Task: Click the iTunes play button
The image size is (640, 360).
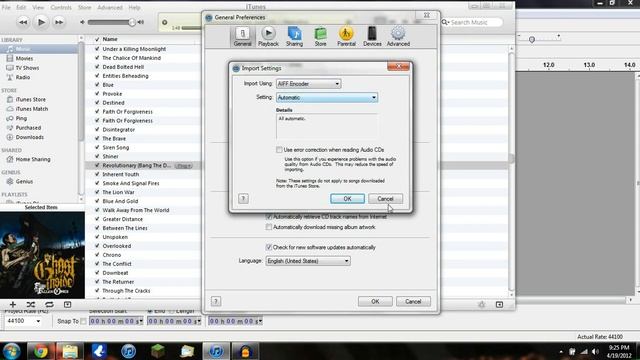Action: click(41, 22)
